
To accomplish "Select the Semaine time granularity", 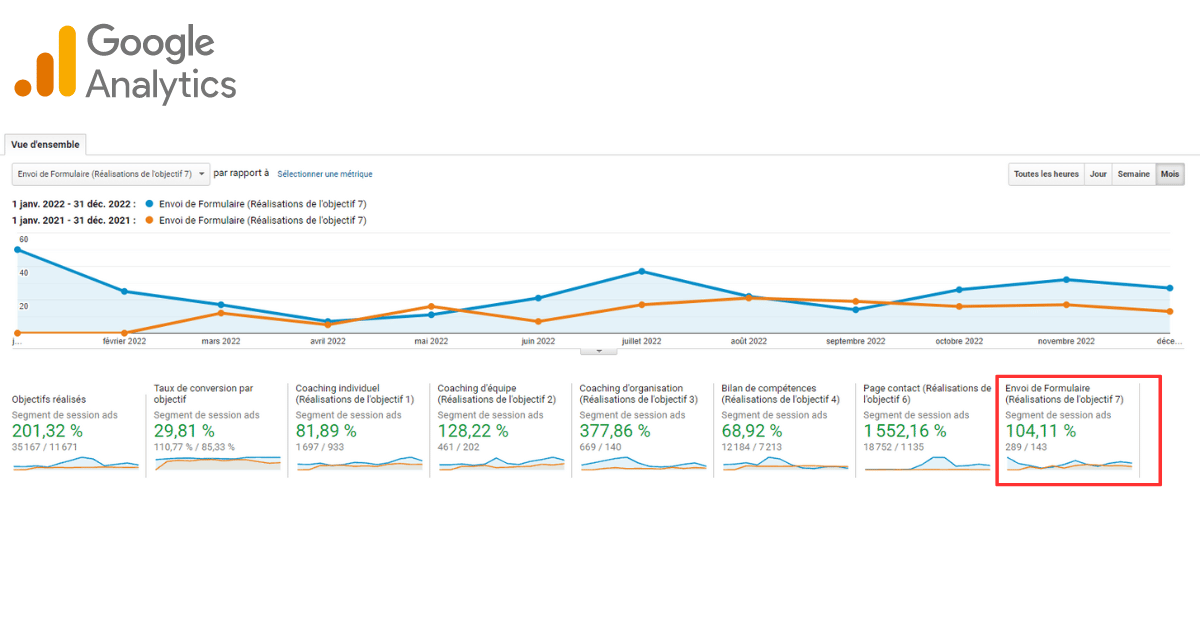I will 1133,174.
